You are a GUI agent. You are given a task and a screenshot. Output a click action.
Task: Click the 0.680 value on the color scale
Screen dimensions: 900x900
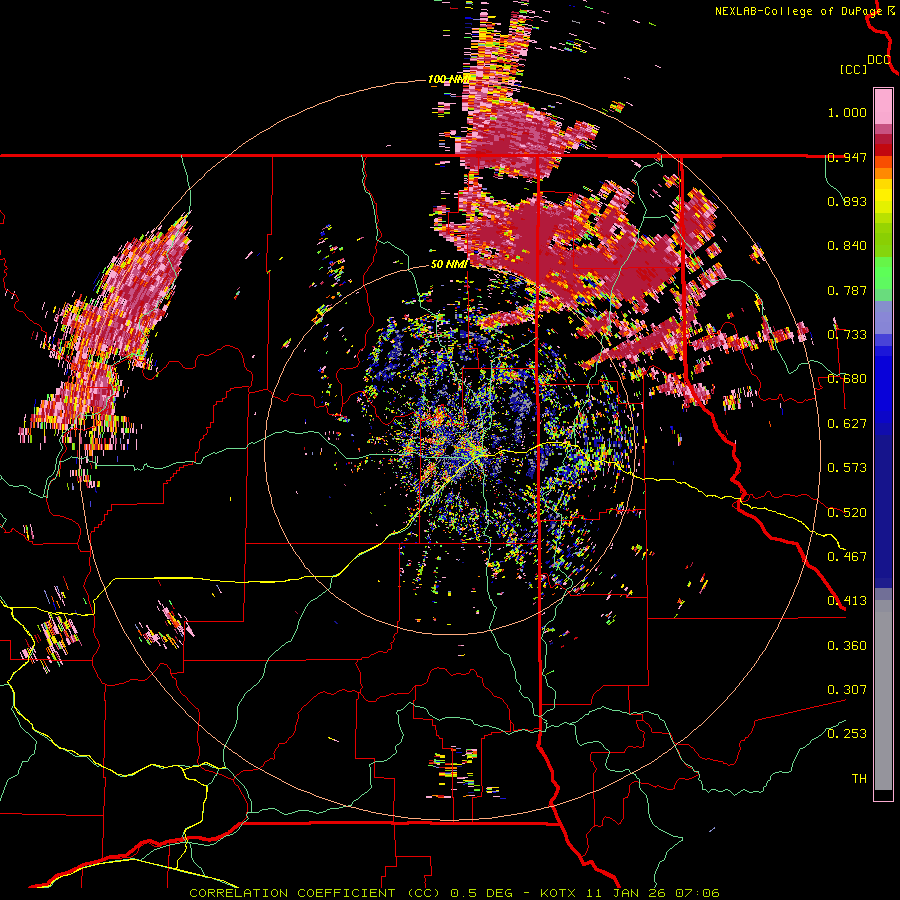click(847, 379)
